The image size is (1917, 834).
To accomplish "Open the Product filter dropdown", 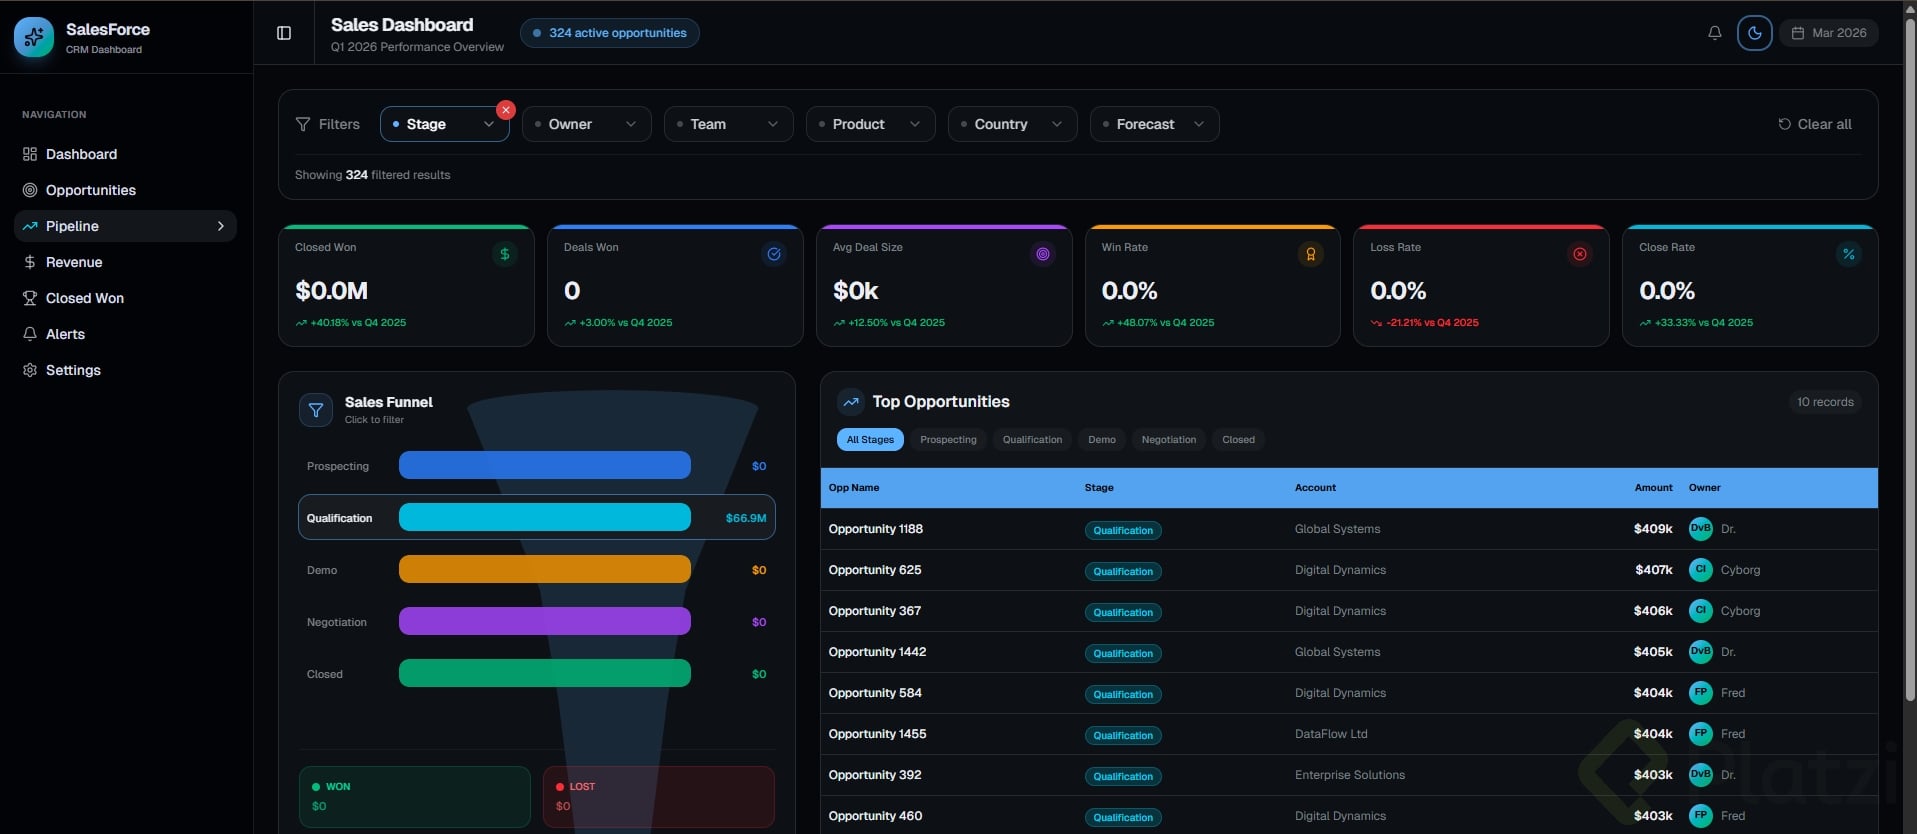I will click(871, 124).
